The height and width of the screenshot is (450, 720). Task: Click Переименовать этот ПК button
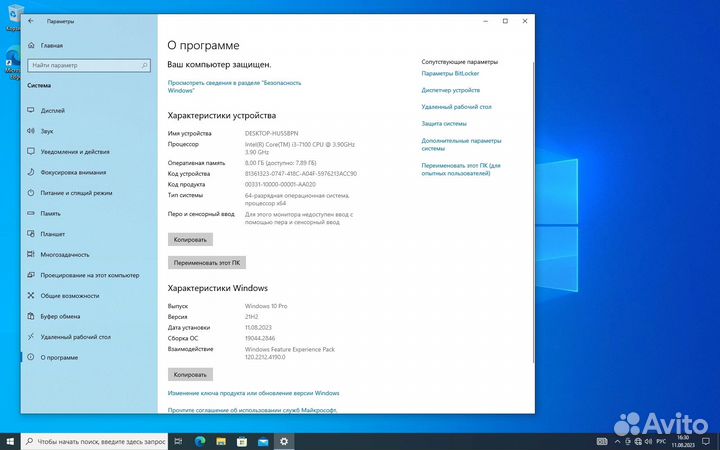[x=207, y=263]
